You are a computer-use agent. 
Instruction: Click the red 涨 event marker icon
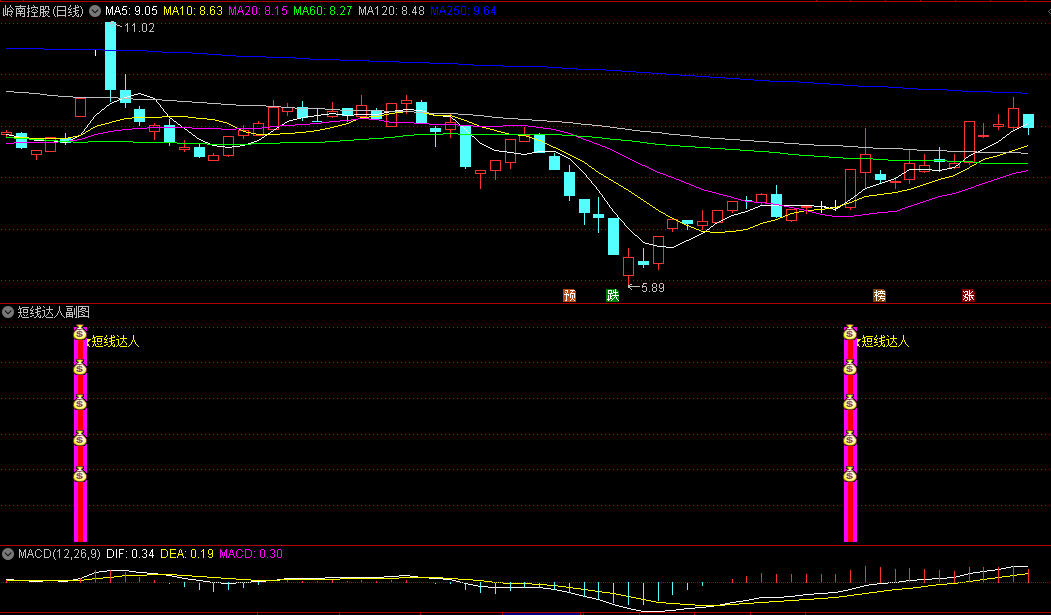tap(968, 295)
